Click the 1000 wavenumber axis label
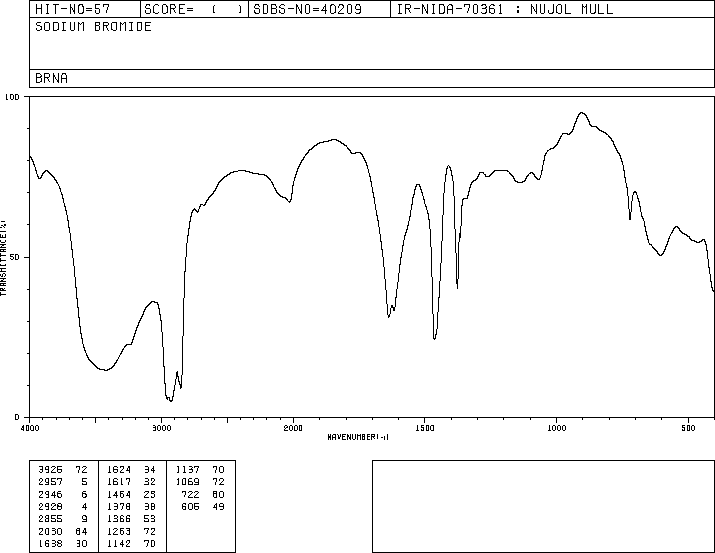The height and width of the screenshot is (553, 715). point(556,428)
